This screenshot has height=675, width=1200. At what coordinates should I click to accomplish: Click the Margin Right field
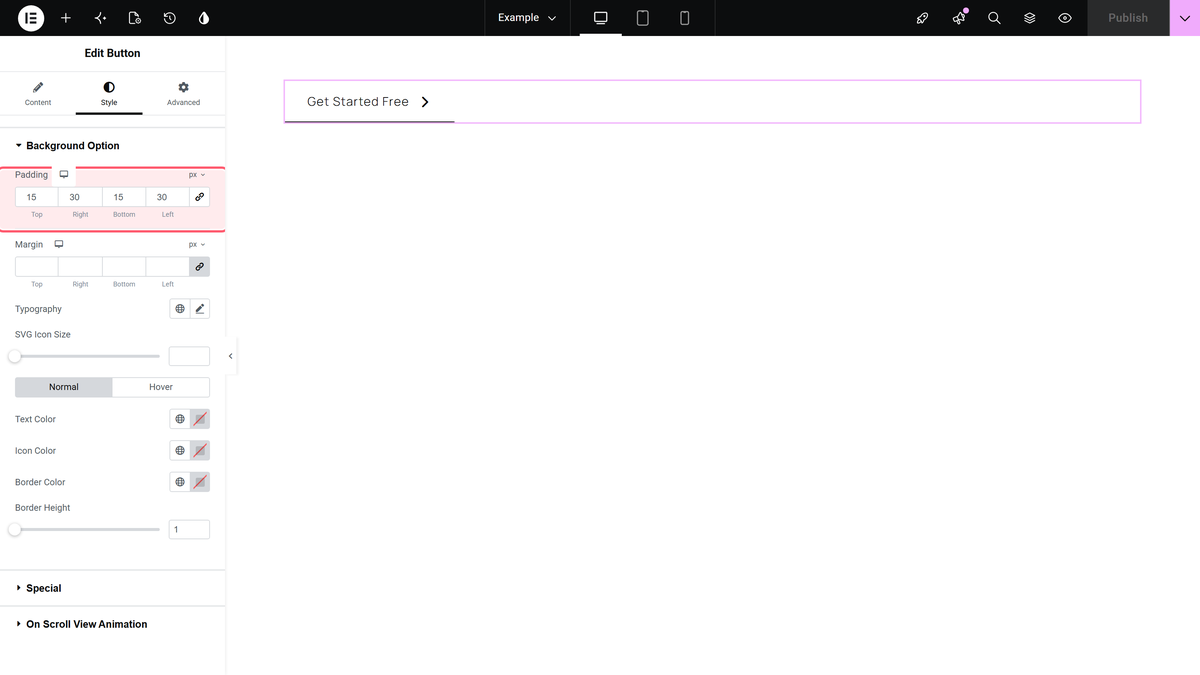(80, 267)
